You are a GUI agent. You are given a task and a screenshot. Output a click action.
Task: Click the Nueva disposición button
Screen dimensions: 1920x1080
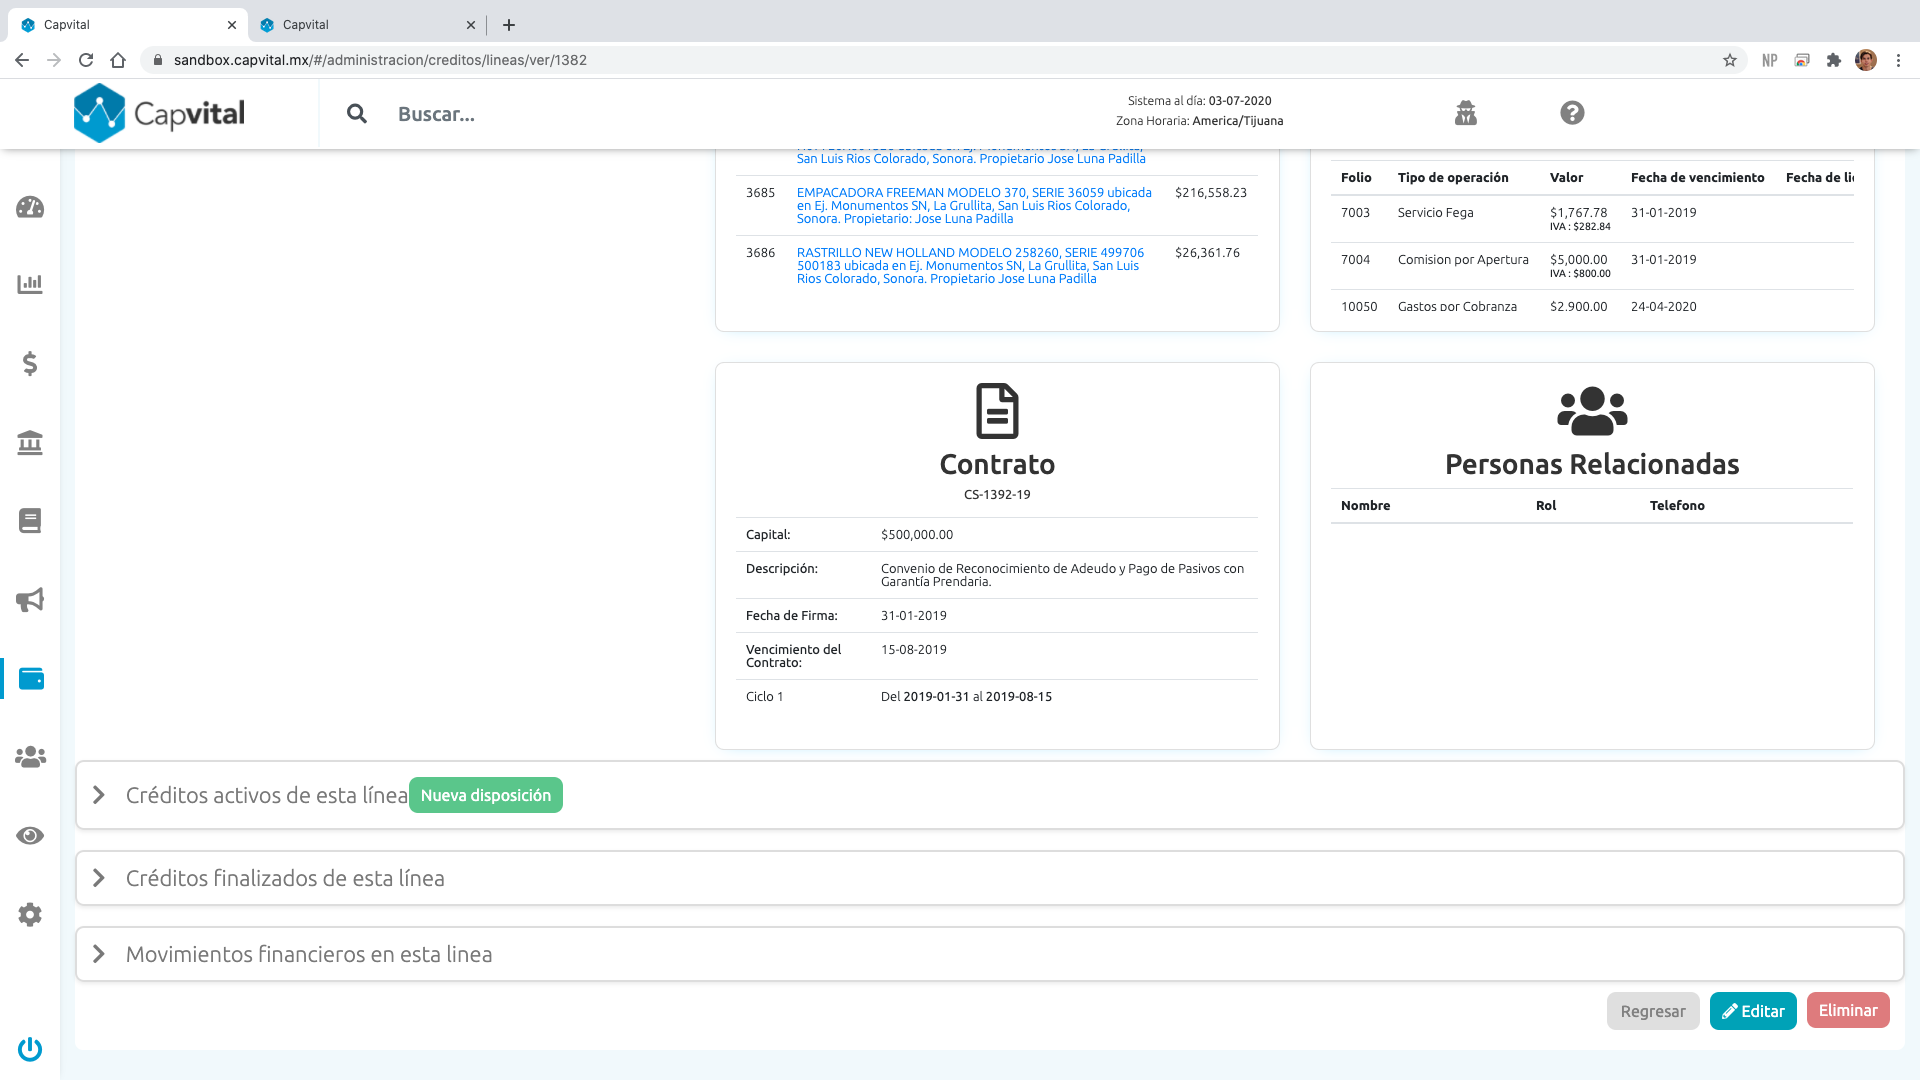486,795
